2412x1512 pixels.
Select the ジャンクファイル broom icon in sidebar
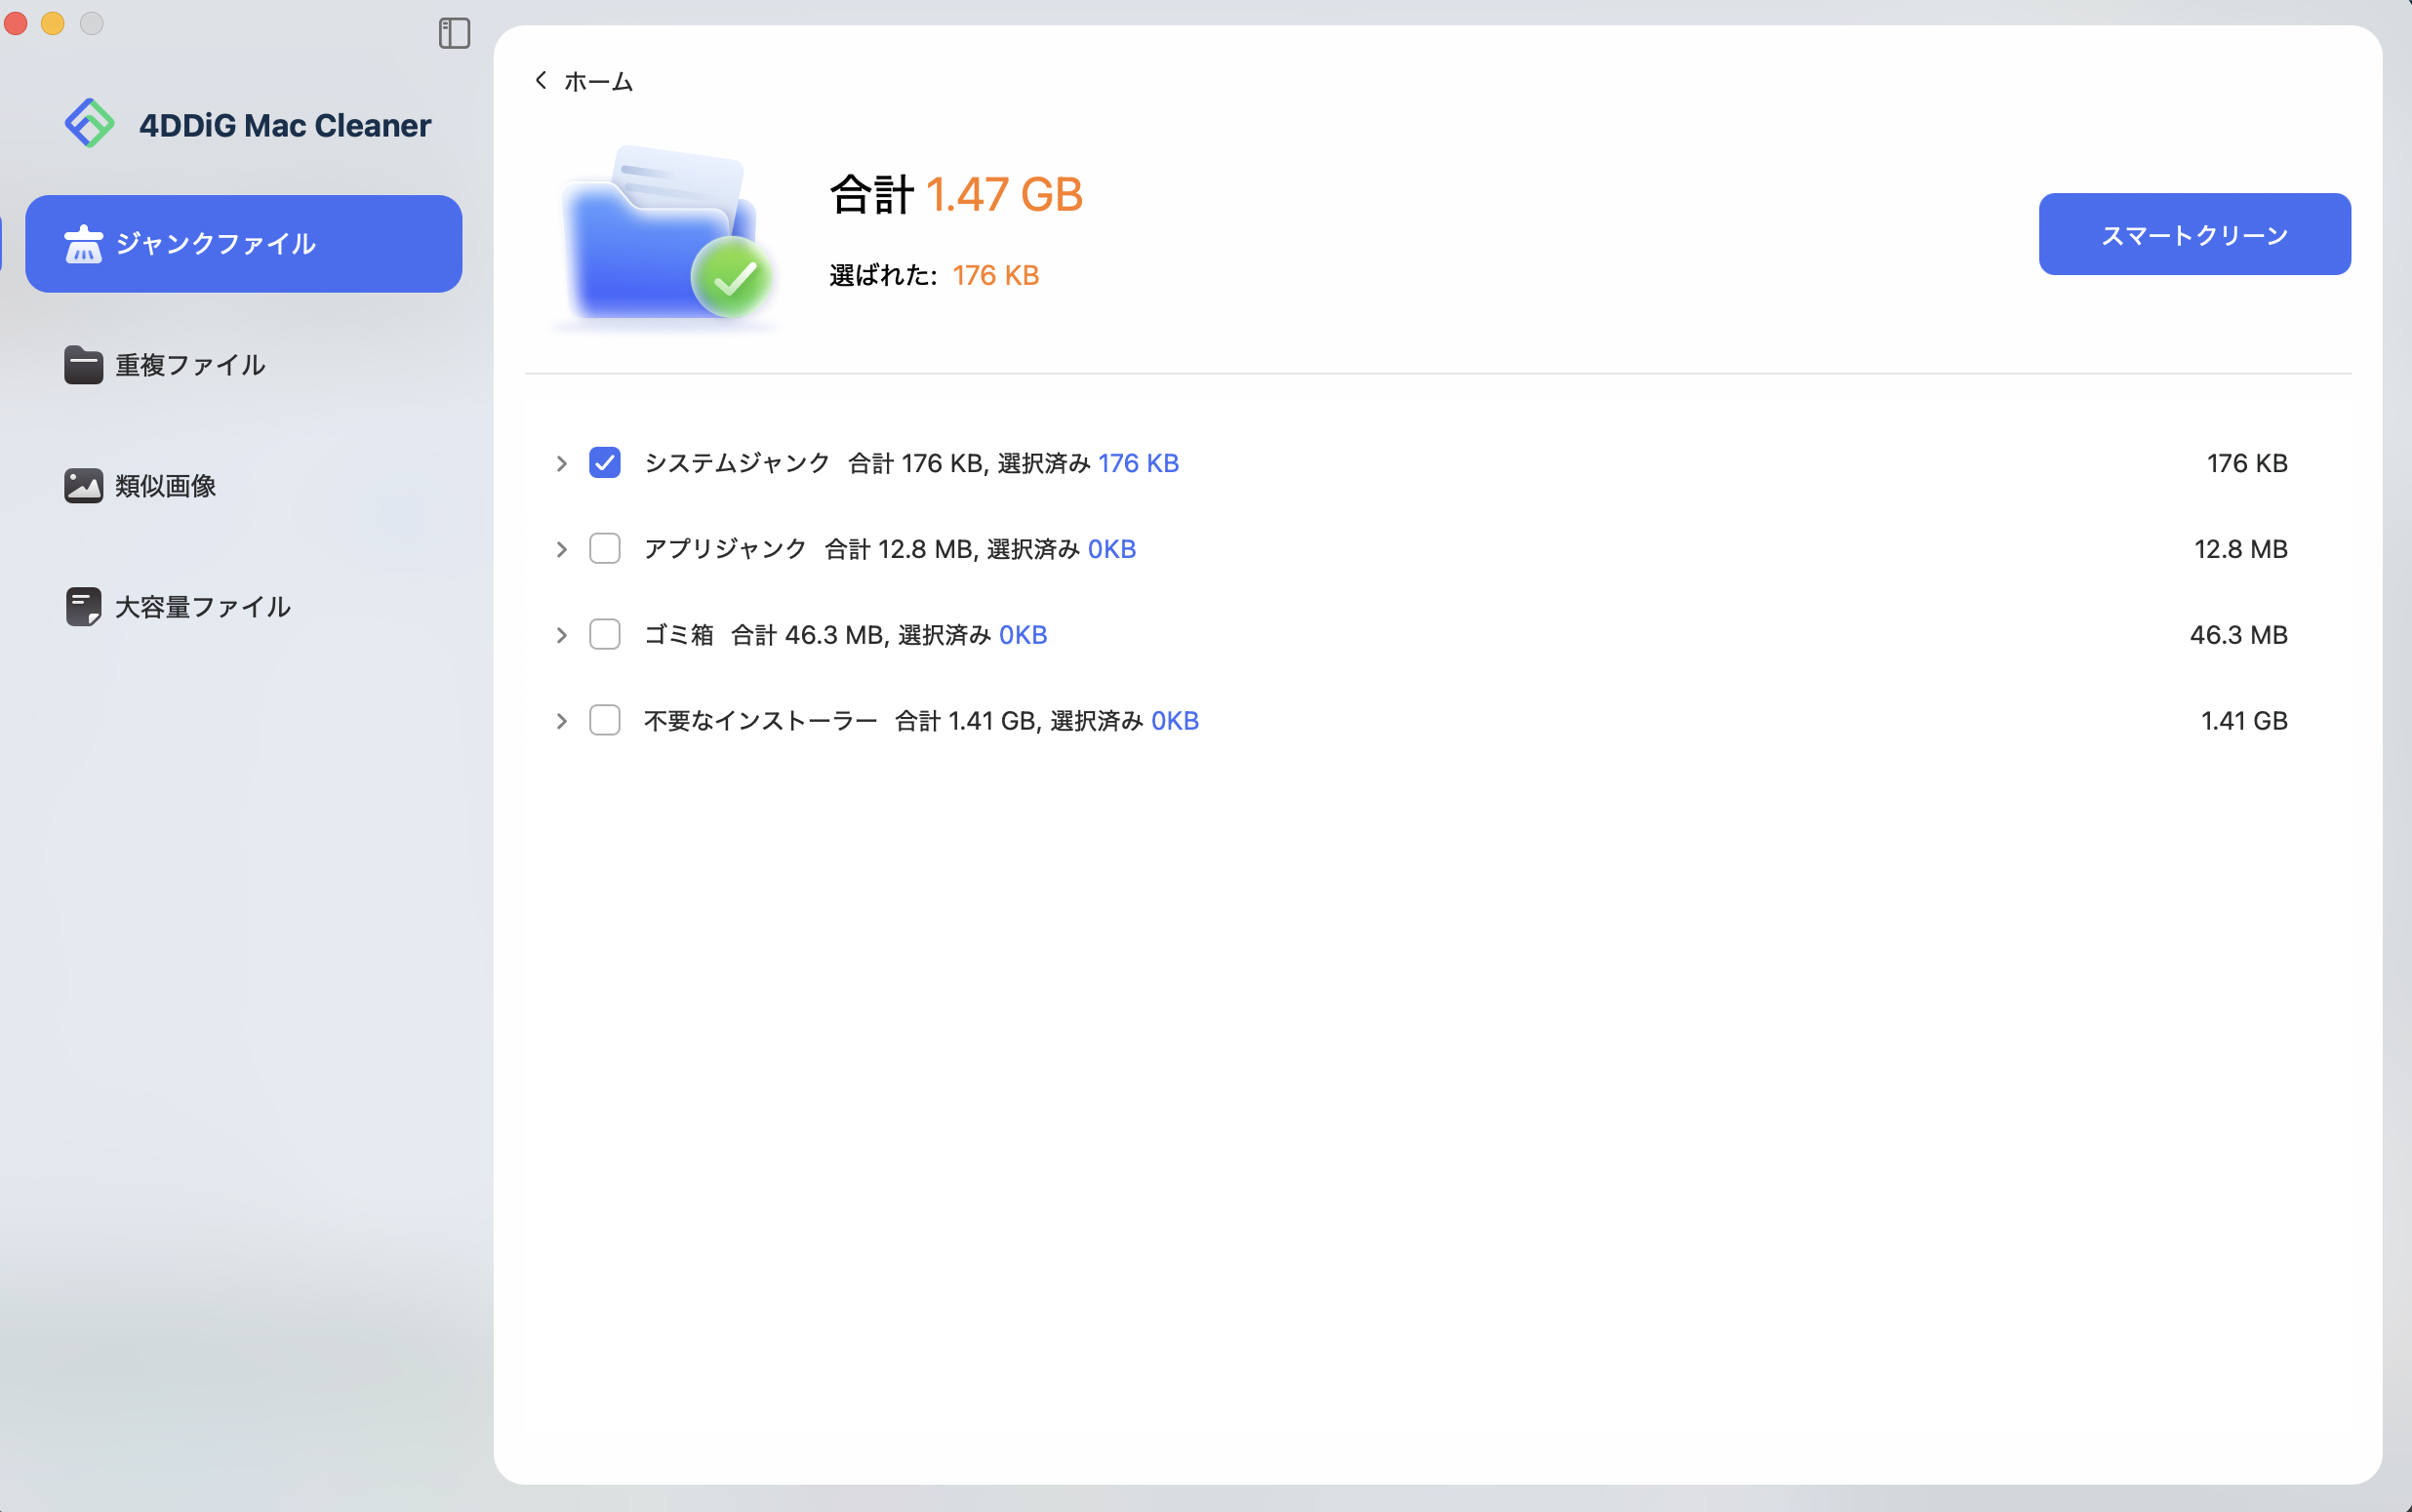click(84, 242)
